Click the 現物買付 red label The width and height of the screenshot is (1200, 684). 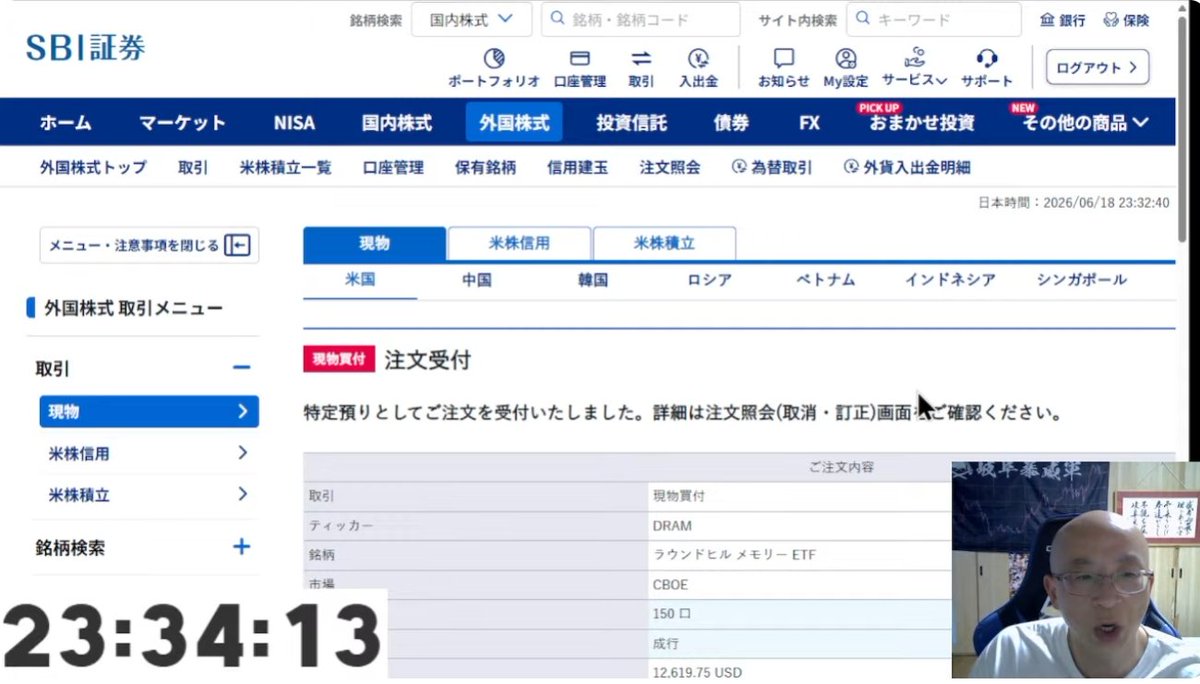pyautogui.click(x=339, y=359)
